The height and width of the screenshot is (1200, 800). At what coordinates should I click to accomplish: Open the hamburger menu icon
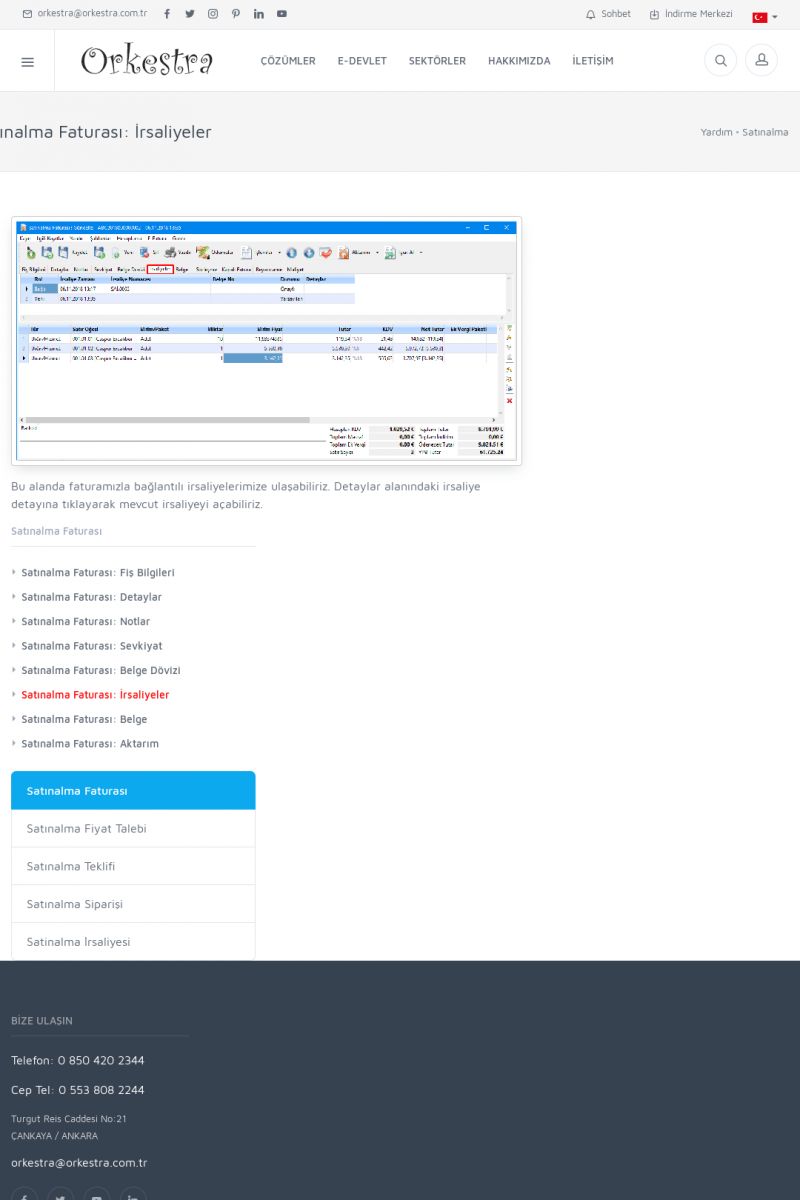(27, 62)
